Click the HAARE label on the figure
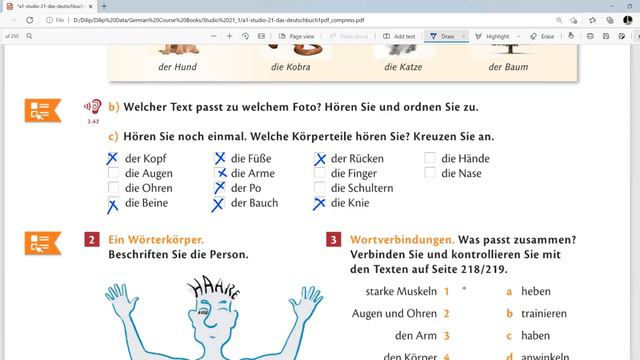This screenshot has height=360, width=640. tap(213, 287)
